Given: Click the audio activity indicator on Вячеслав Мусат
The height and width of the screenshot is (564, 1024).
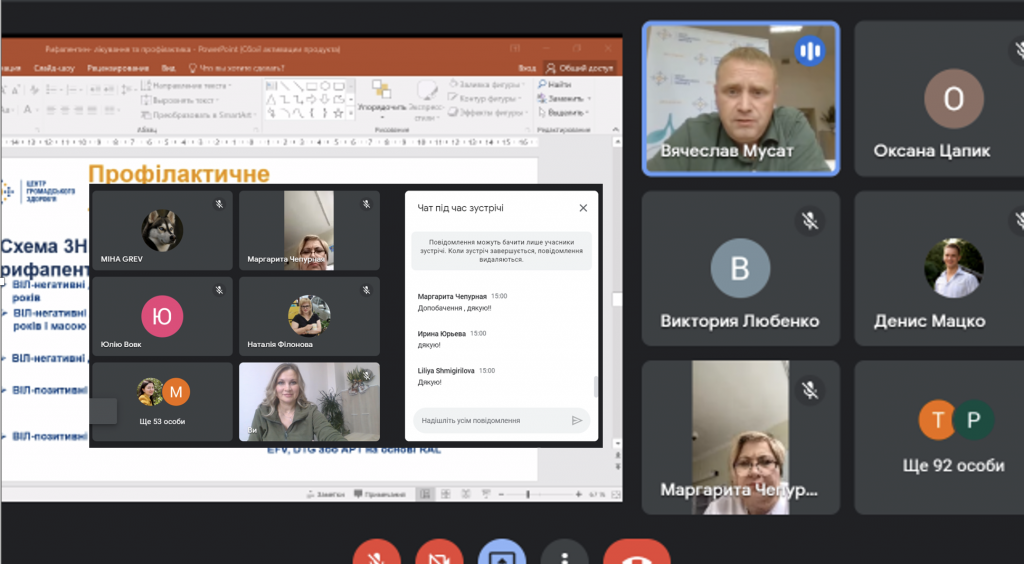Looking at the screenshot, I should click(x=810, y=51).
